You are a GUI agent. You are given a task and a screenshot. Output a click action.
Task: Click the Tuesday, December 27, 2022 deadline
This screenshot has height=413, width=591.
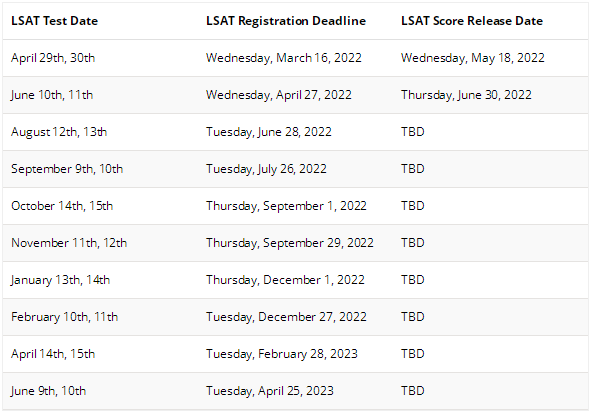click(286, 317)
